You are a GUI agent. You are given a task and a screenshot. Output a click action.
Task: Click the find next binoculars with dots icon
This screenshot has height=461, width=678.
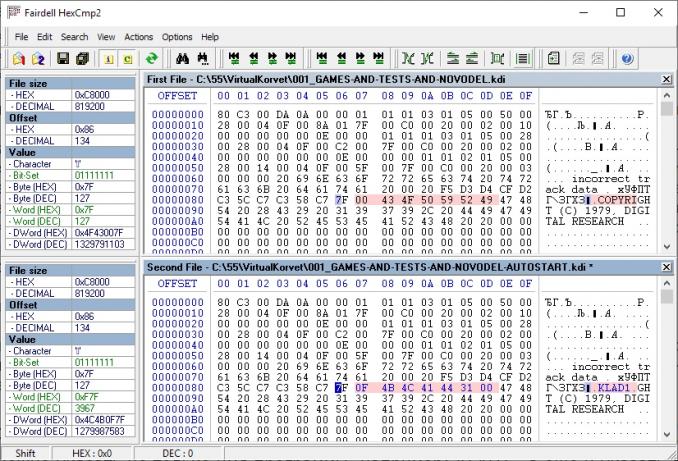pos(203,59)
